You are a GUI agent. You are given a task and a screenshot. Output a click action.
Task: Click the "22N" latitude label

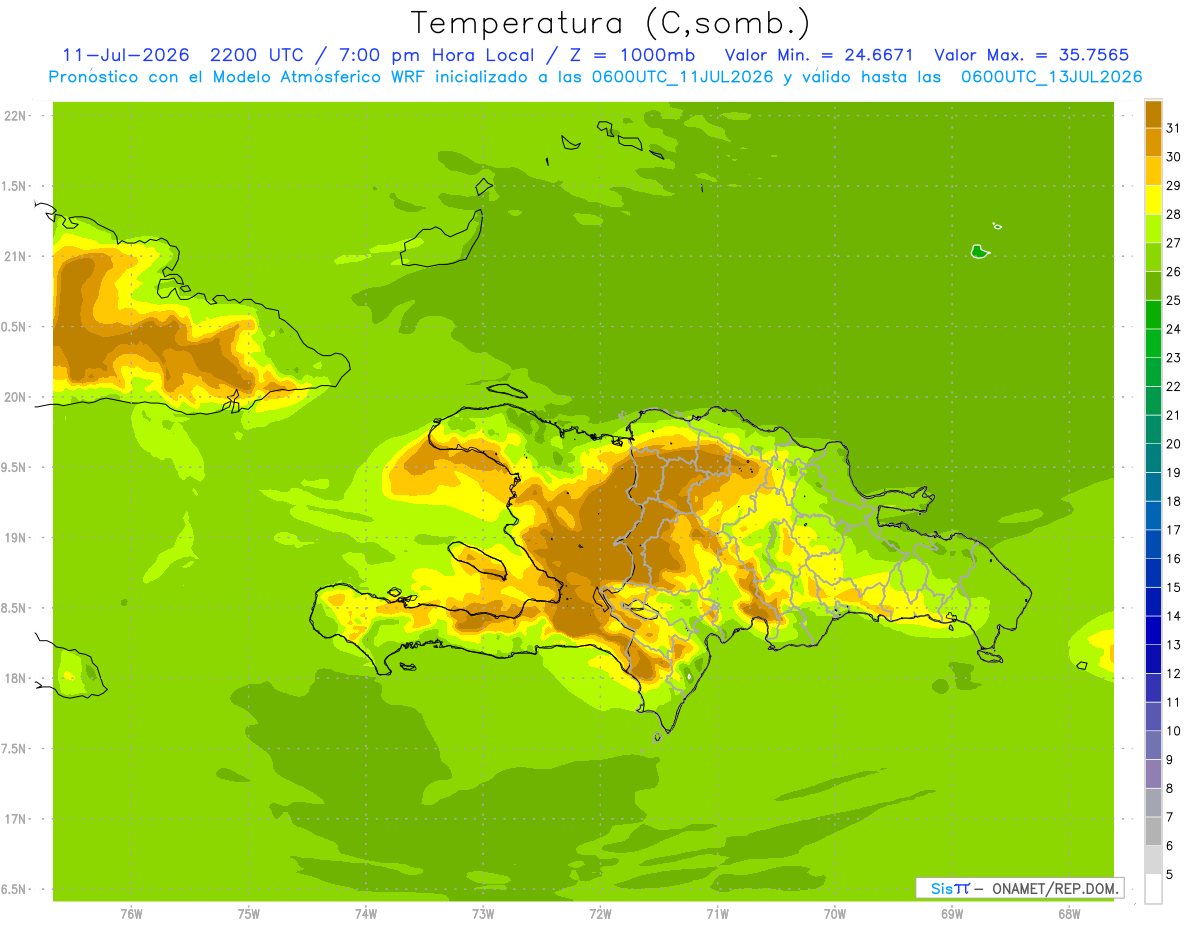15,116
